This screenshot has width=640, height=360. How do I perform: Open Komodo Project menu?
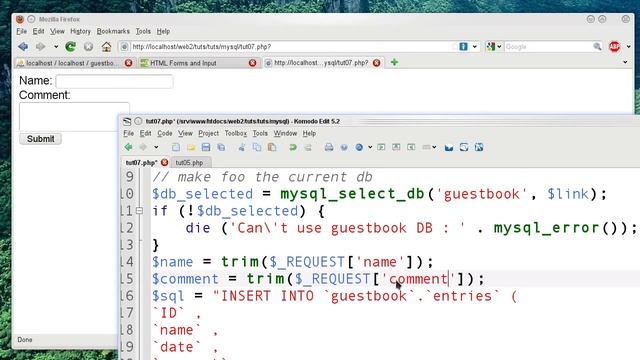tap(209, 133)
